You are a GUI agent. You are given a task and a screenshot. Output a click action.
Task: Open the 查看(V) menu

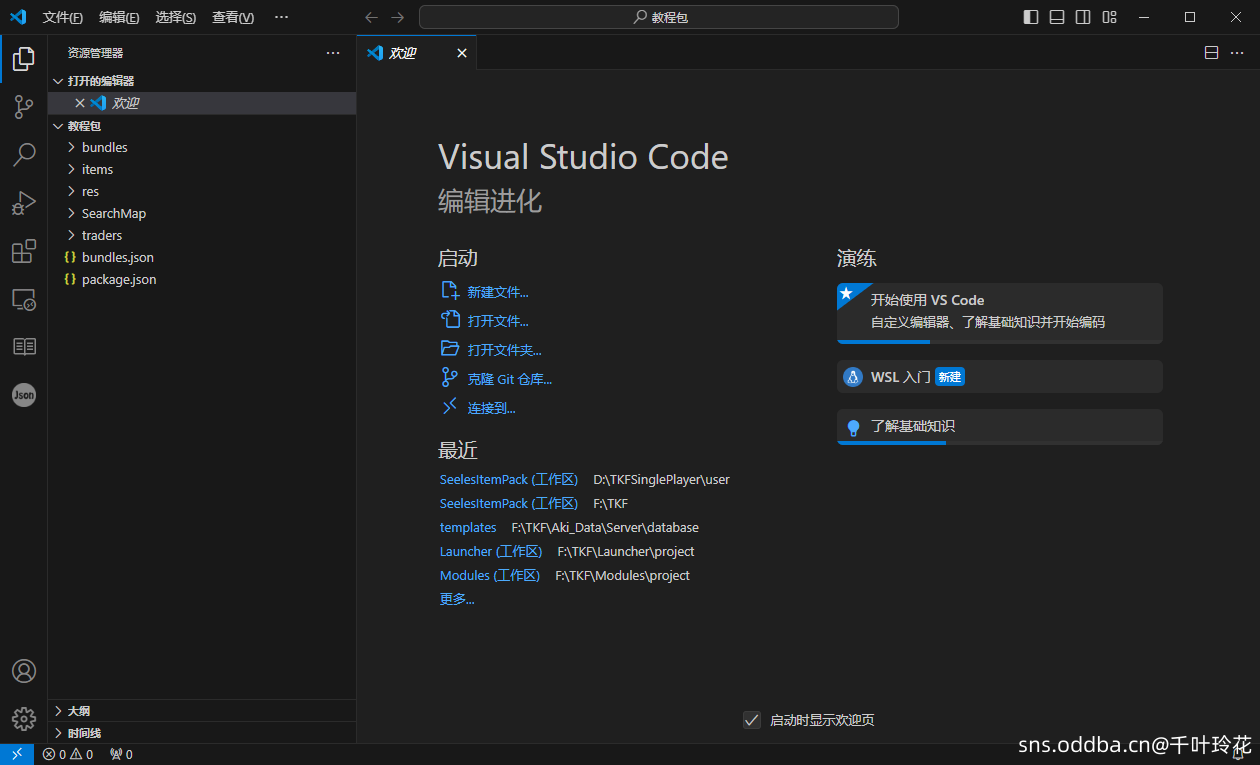coord(233,17)
